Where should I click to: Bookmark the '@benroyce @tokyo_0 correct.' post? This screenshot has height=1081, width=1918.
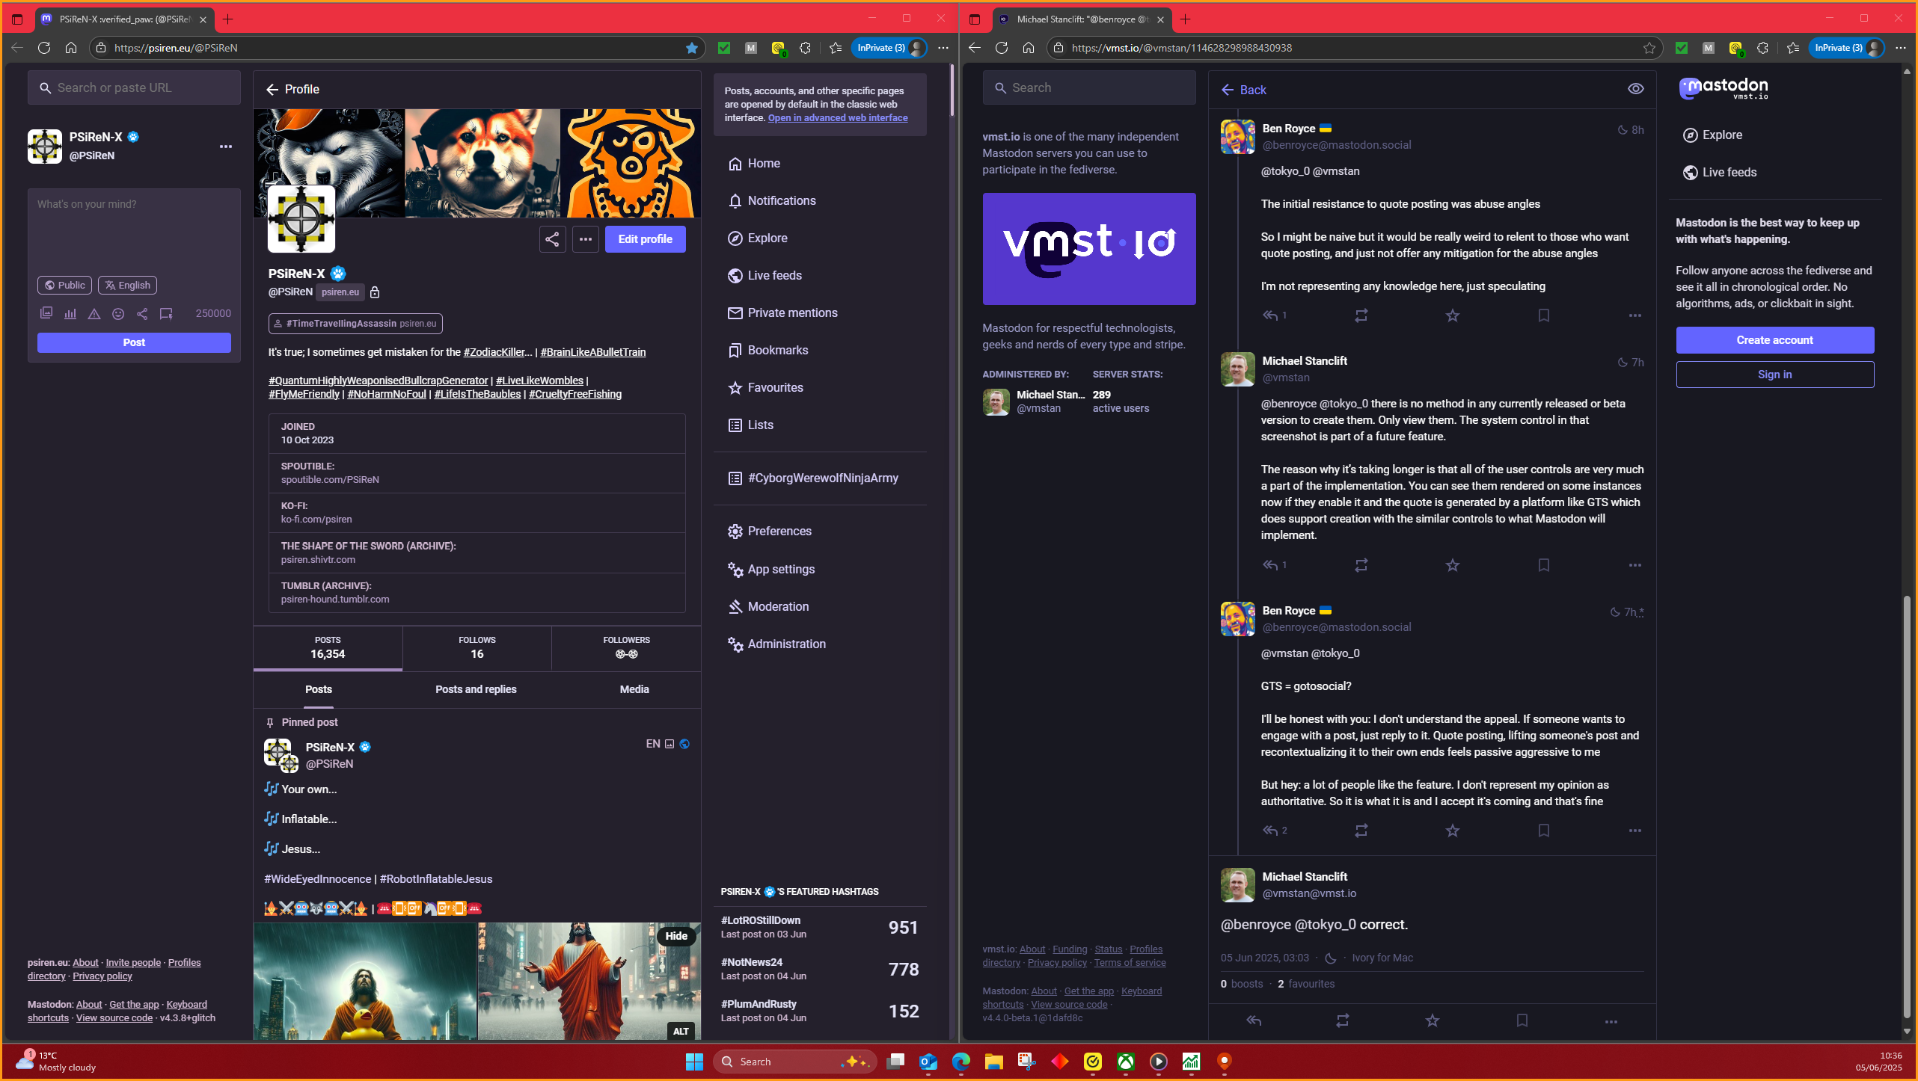click(1522, 1021)
